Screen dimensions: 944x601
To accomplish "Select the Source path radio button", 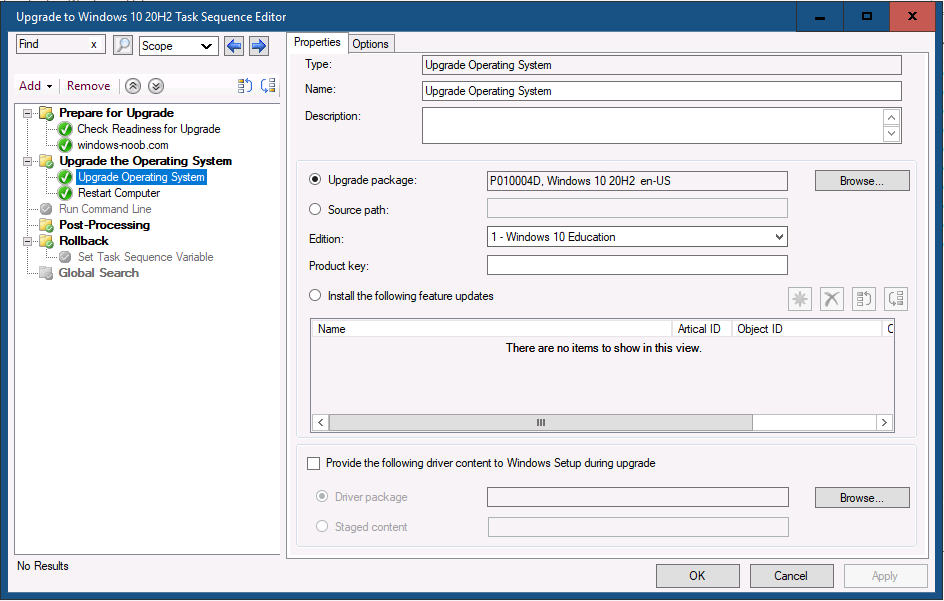I will [315, 209].
